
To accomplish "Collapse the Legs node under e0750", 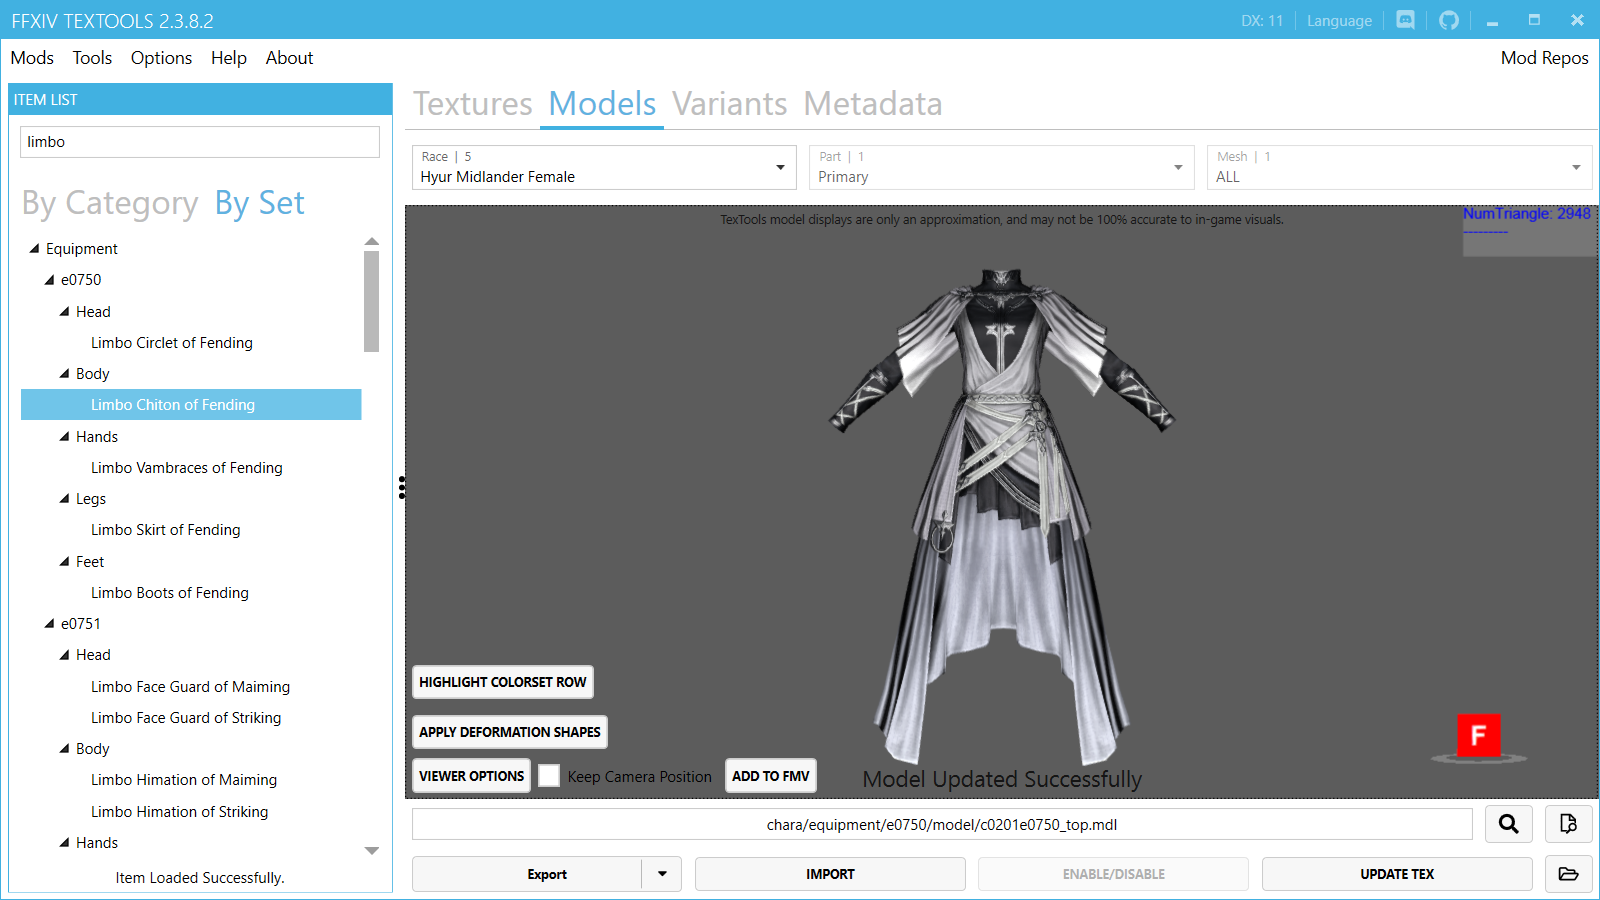I will (x=65, y=498).
